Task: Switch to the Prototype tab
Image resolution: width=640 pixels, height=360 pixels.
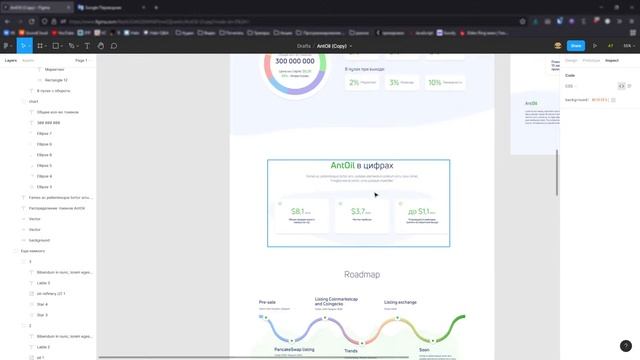Action: tap(591, 60)
